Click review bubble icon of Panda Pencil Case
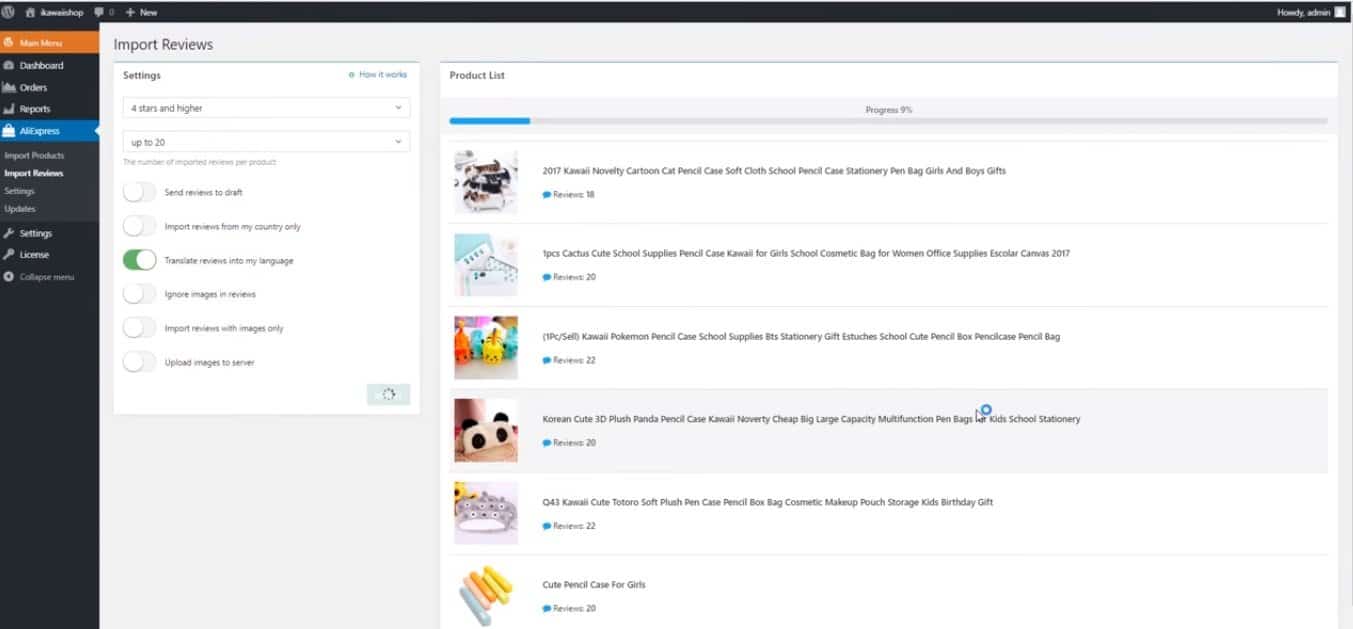Screen dimensions: 1353x629 pyautogui.click(x=547, y=443)
